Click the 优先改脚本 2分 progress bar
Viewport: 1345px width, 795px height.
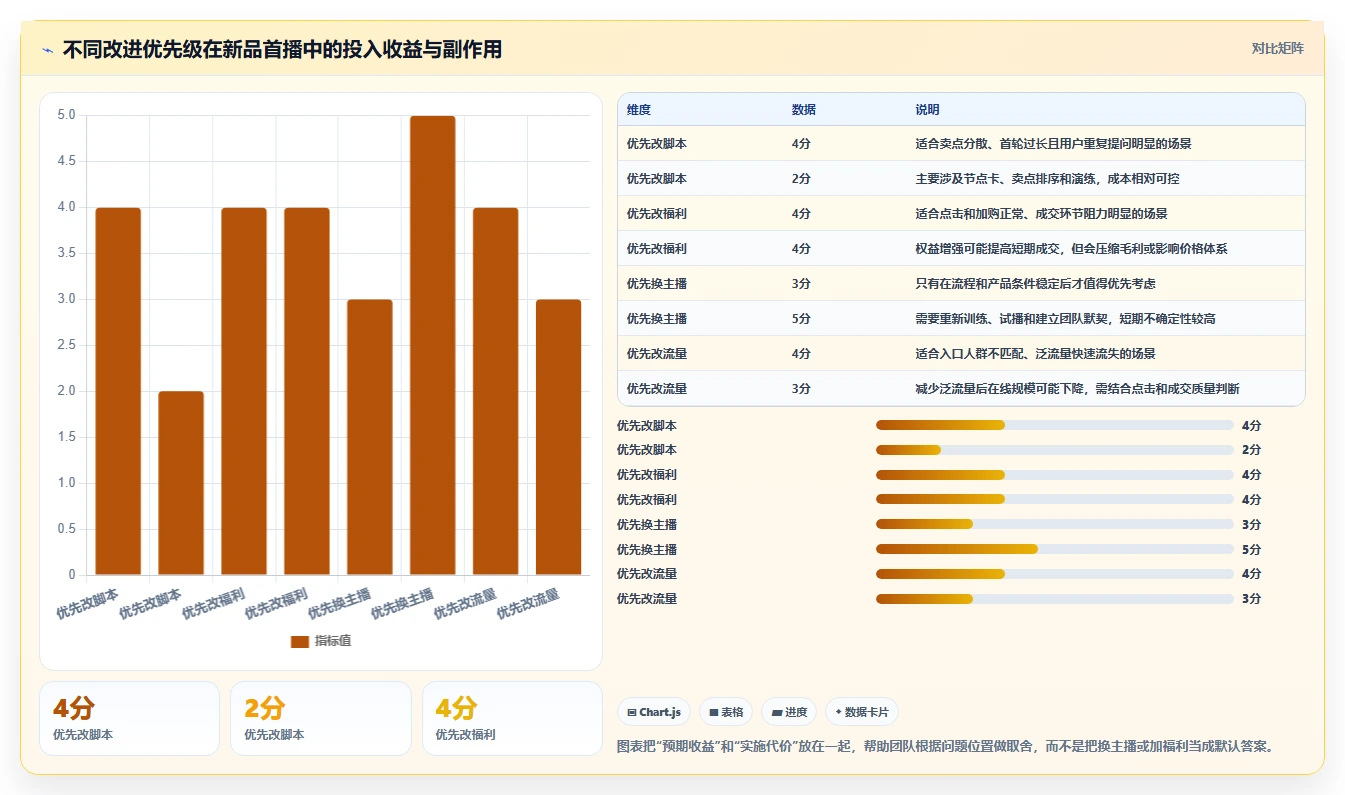1054,450
